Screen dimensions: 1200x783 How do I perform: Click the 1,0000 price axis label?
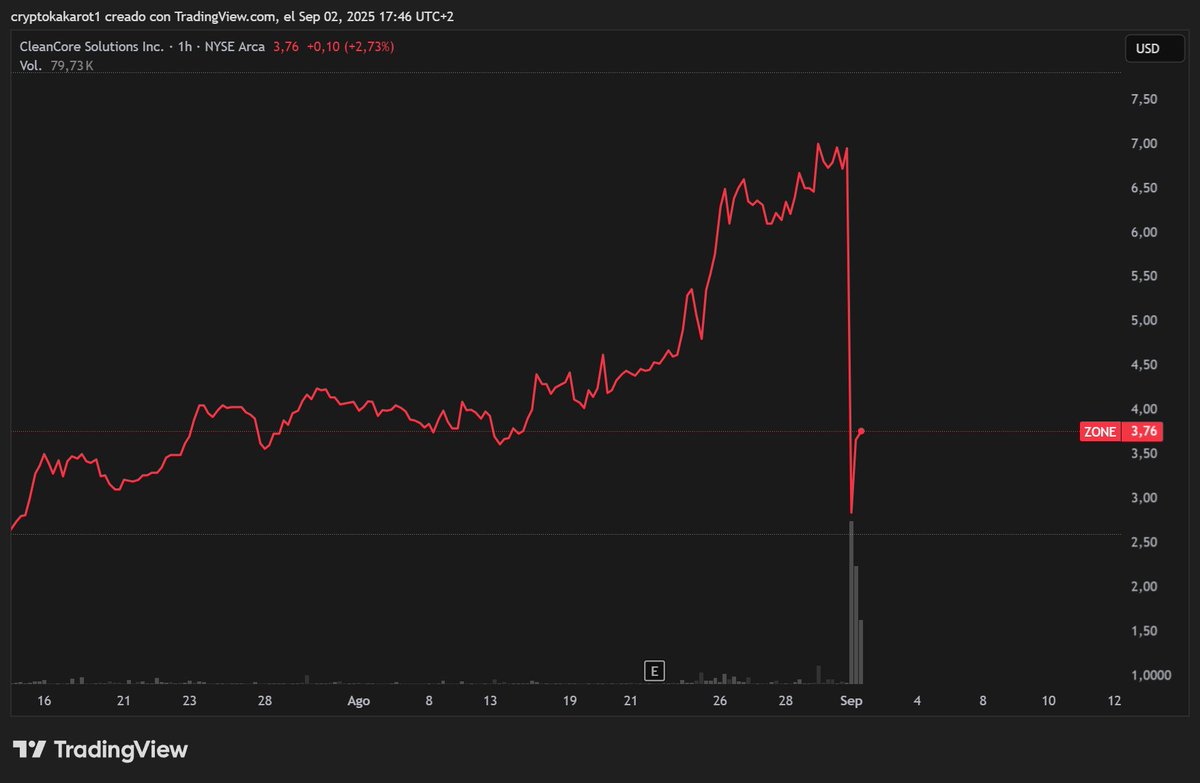[1149, 675]
